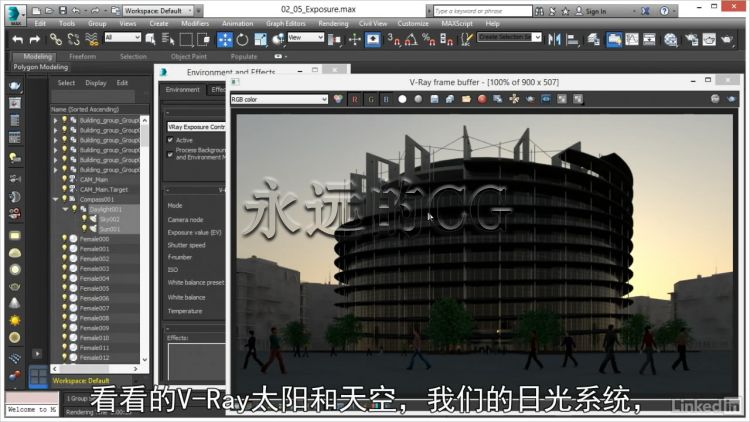Open the Customize menu
Screen dimensions: 750x422
coord(413,23)
